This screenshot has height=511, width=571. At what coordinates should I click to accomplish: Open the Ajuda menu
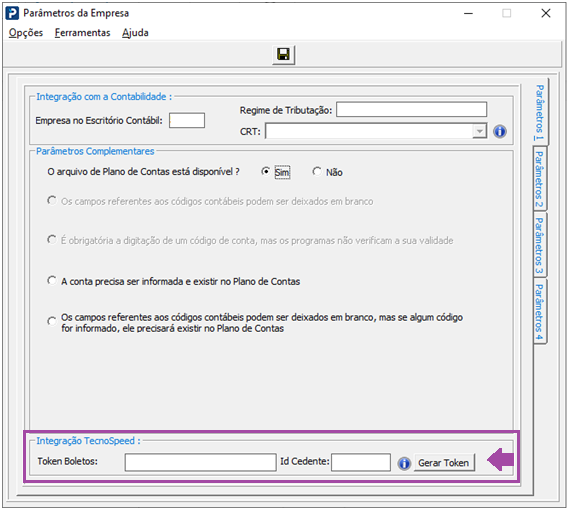pyautogui.click(x=135, y=33)
